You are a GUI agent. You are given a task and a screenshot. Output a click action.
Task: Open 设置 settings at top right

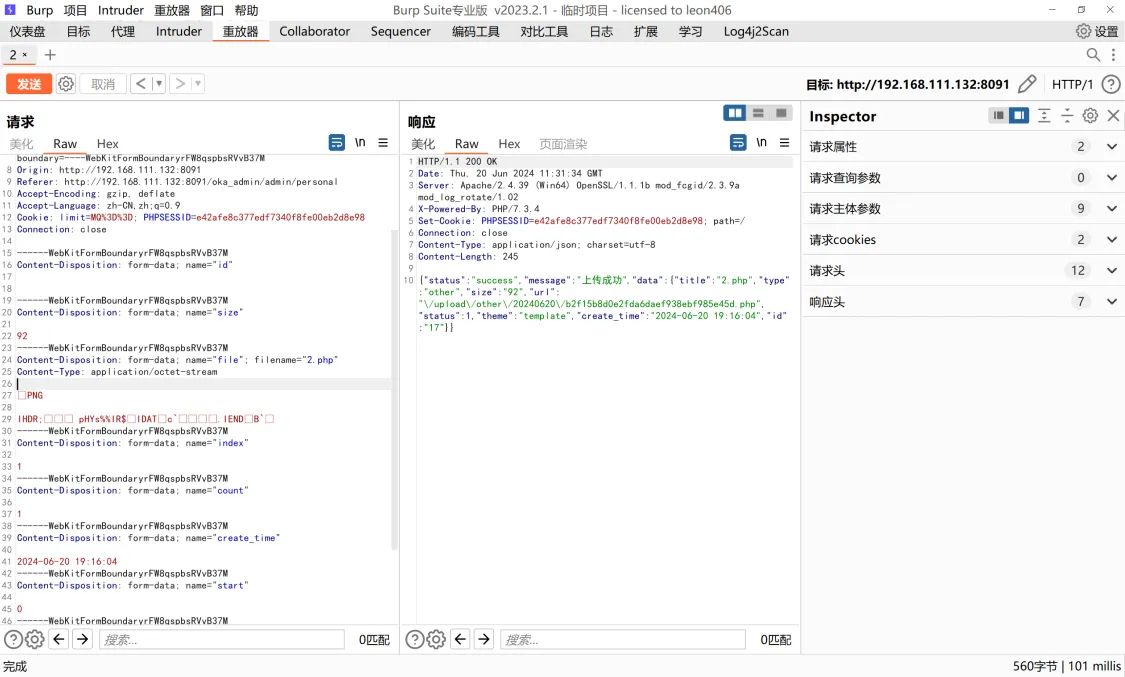(x=1098, y=32)
